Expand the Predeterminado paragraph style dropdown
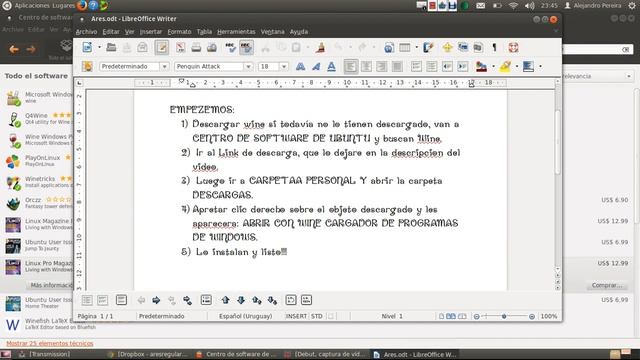Image resolution: width=640 pixels, height=360 pixels. click(164, 66)
